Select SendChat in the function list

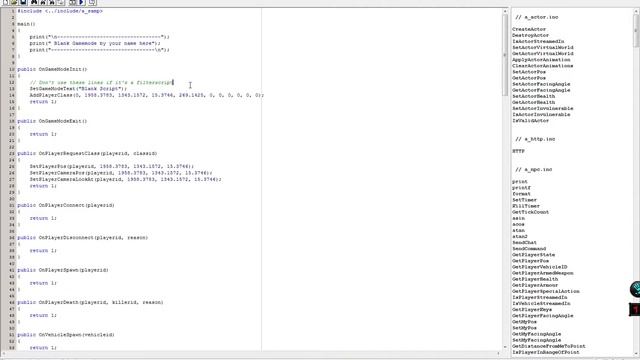pos(524,242)
